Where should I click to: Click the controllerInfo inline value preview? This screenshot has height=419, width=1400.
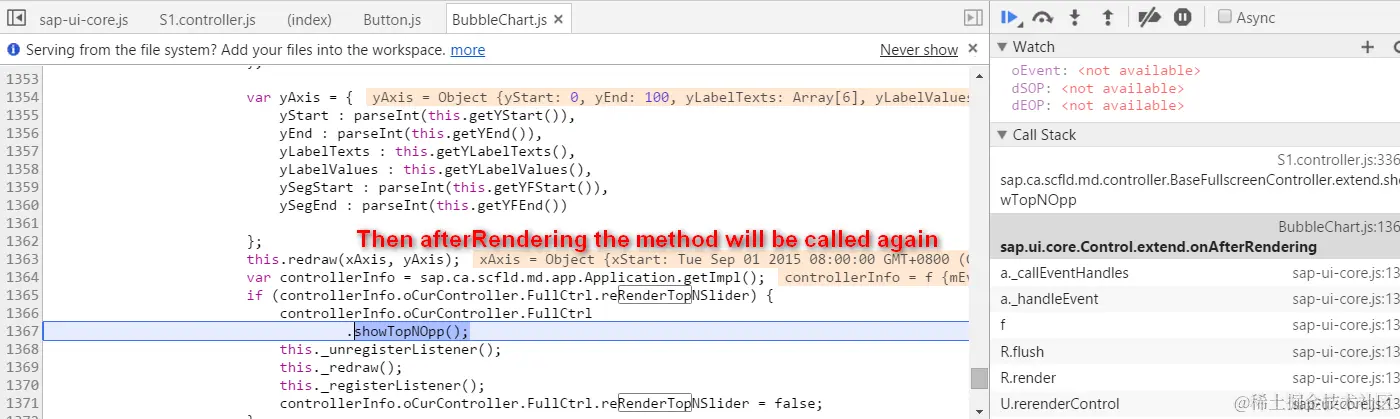pos(875,277)
